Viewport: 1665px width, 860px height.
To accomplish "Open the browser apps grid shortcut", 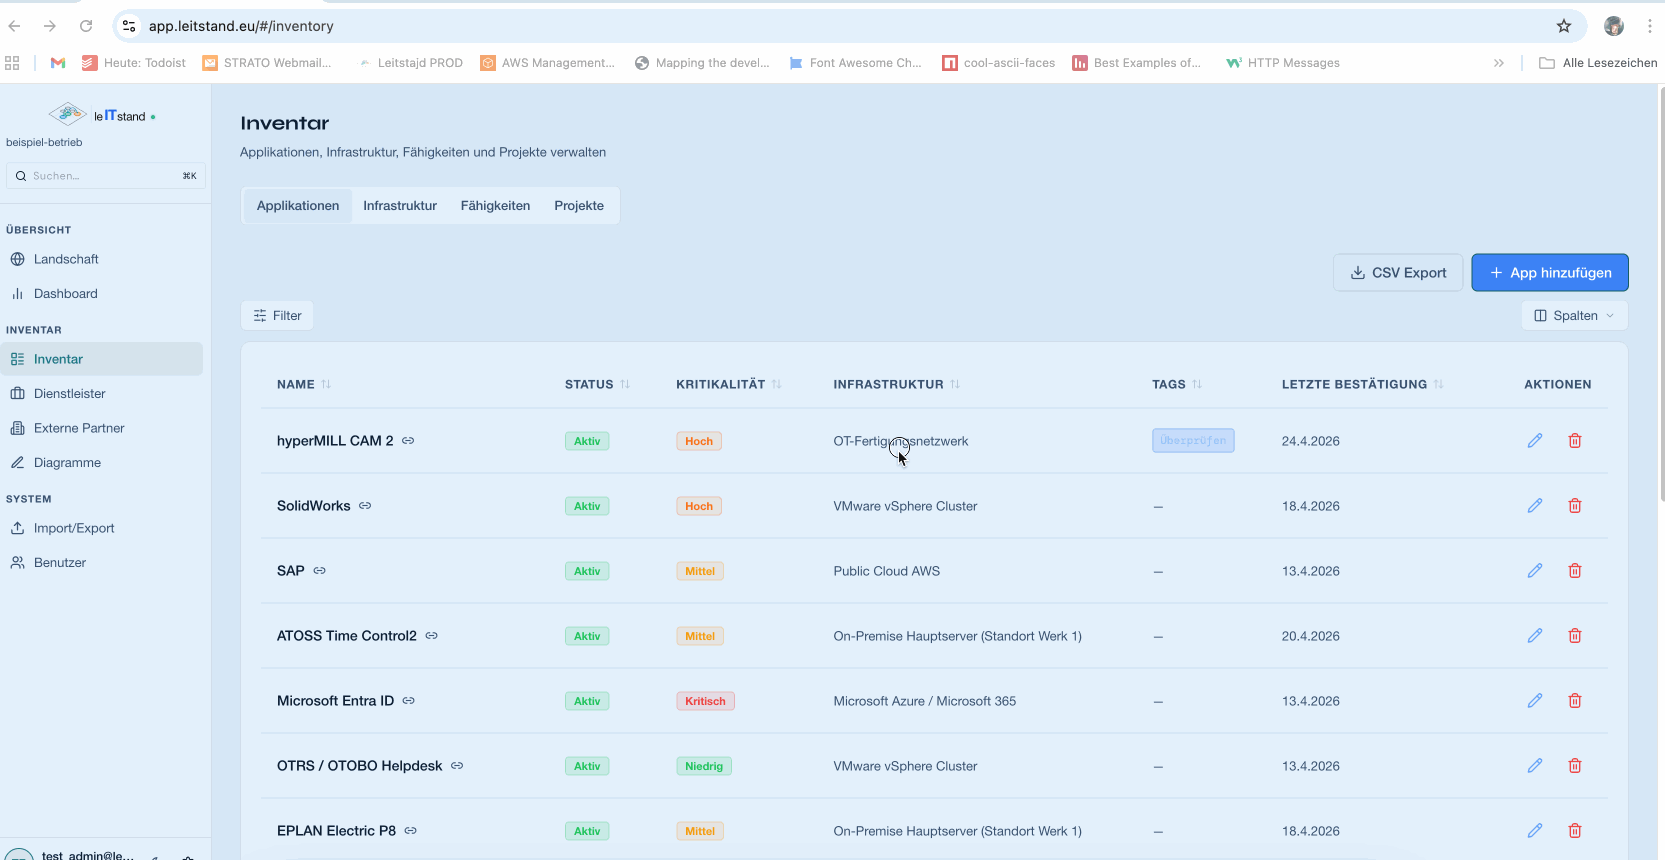I will (x=12, y=63).
